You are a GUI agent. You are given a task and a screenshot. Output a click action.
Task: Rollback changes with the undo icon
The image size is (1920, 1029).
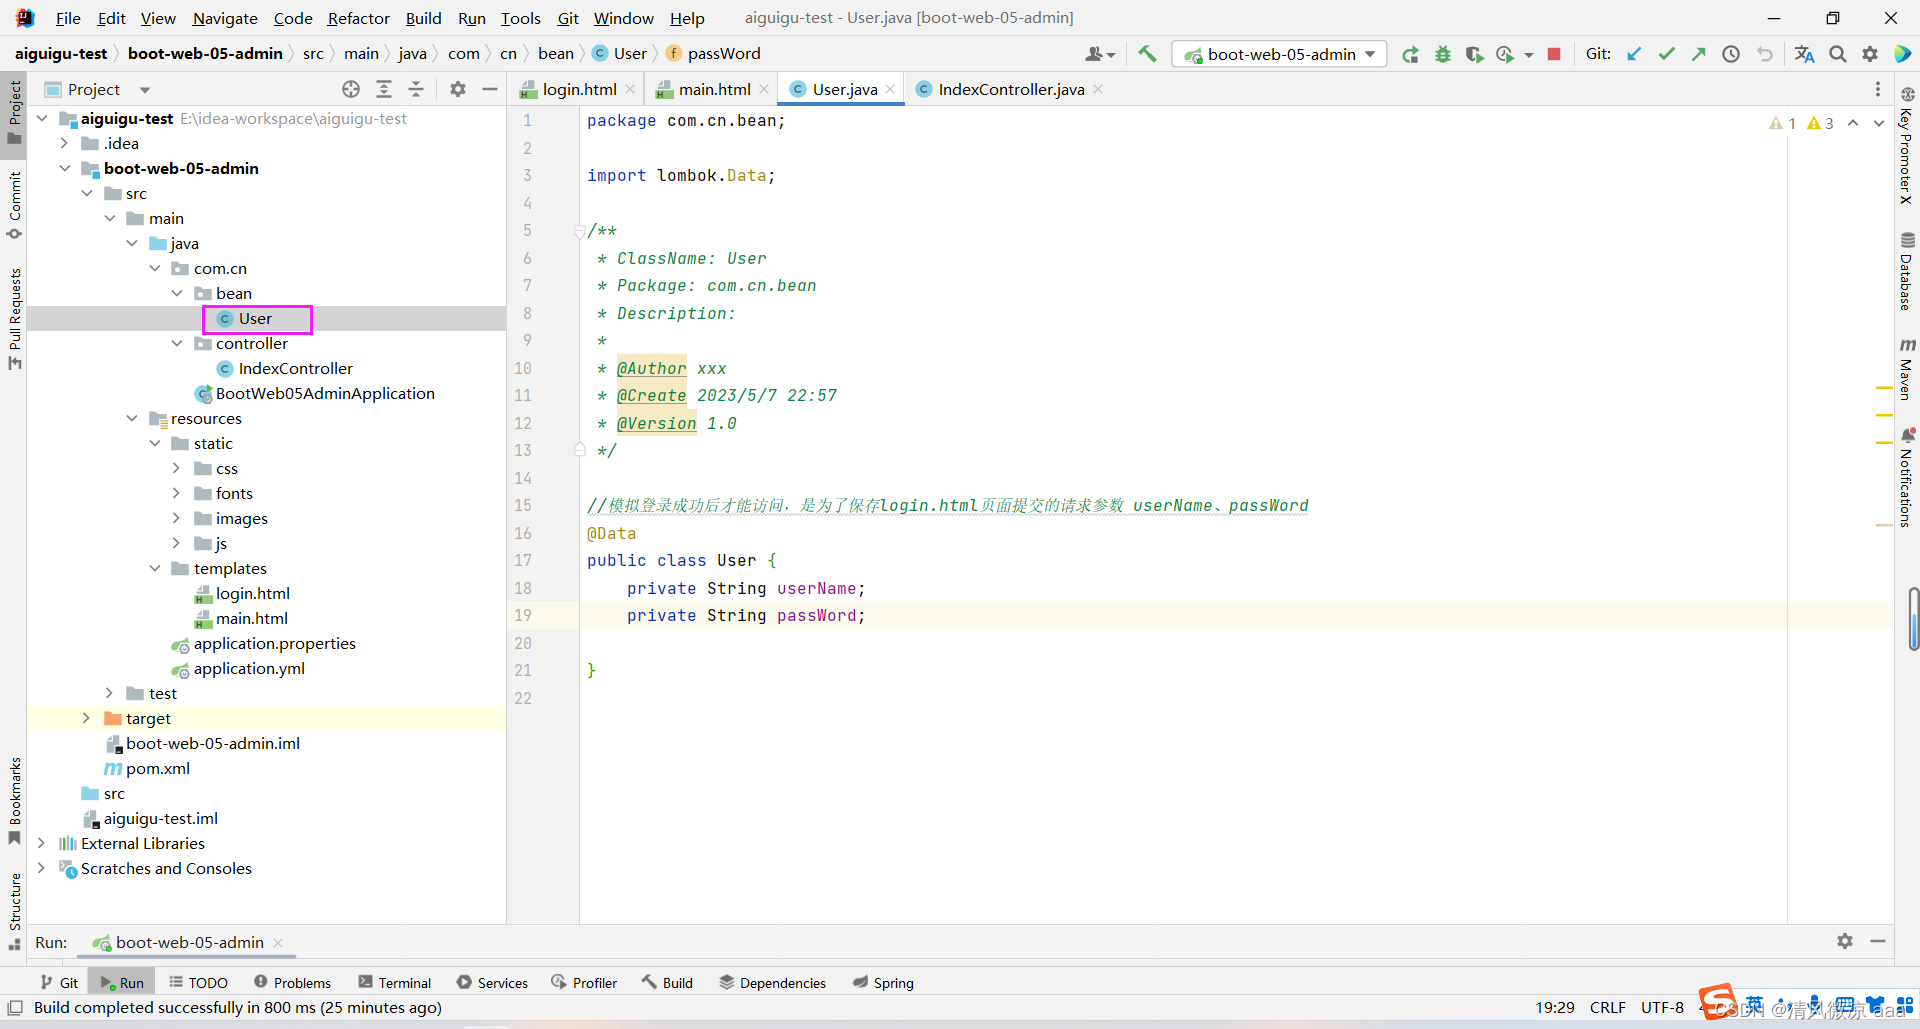(1764, 54)
